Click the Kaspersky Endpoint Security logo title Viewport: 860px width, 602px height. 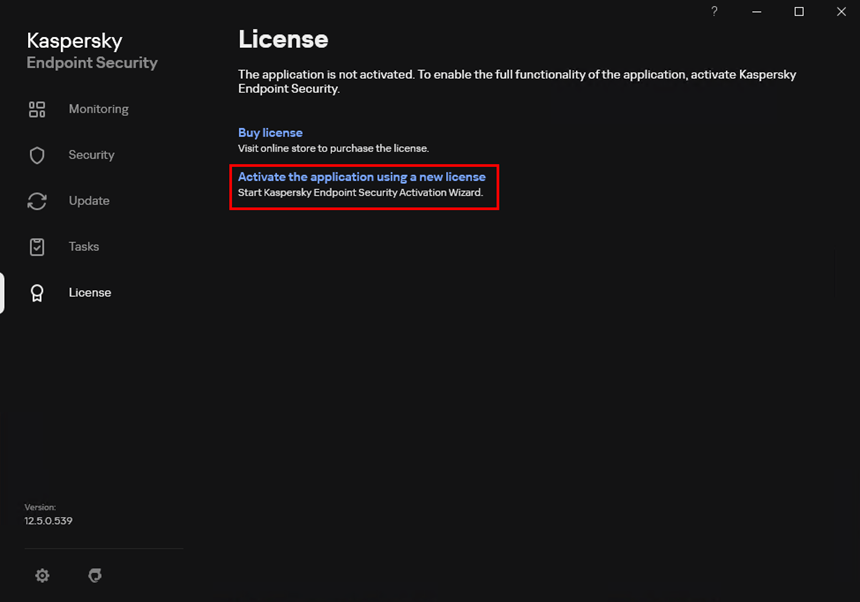tap(92, 50)
